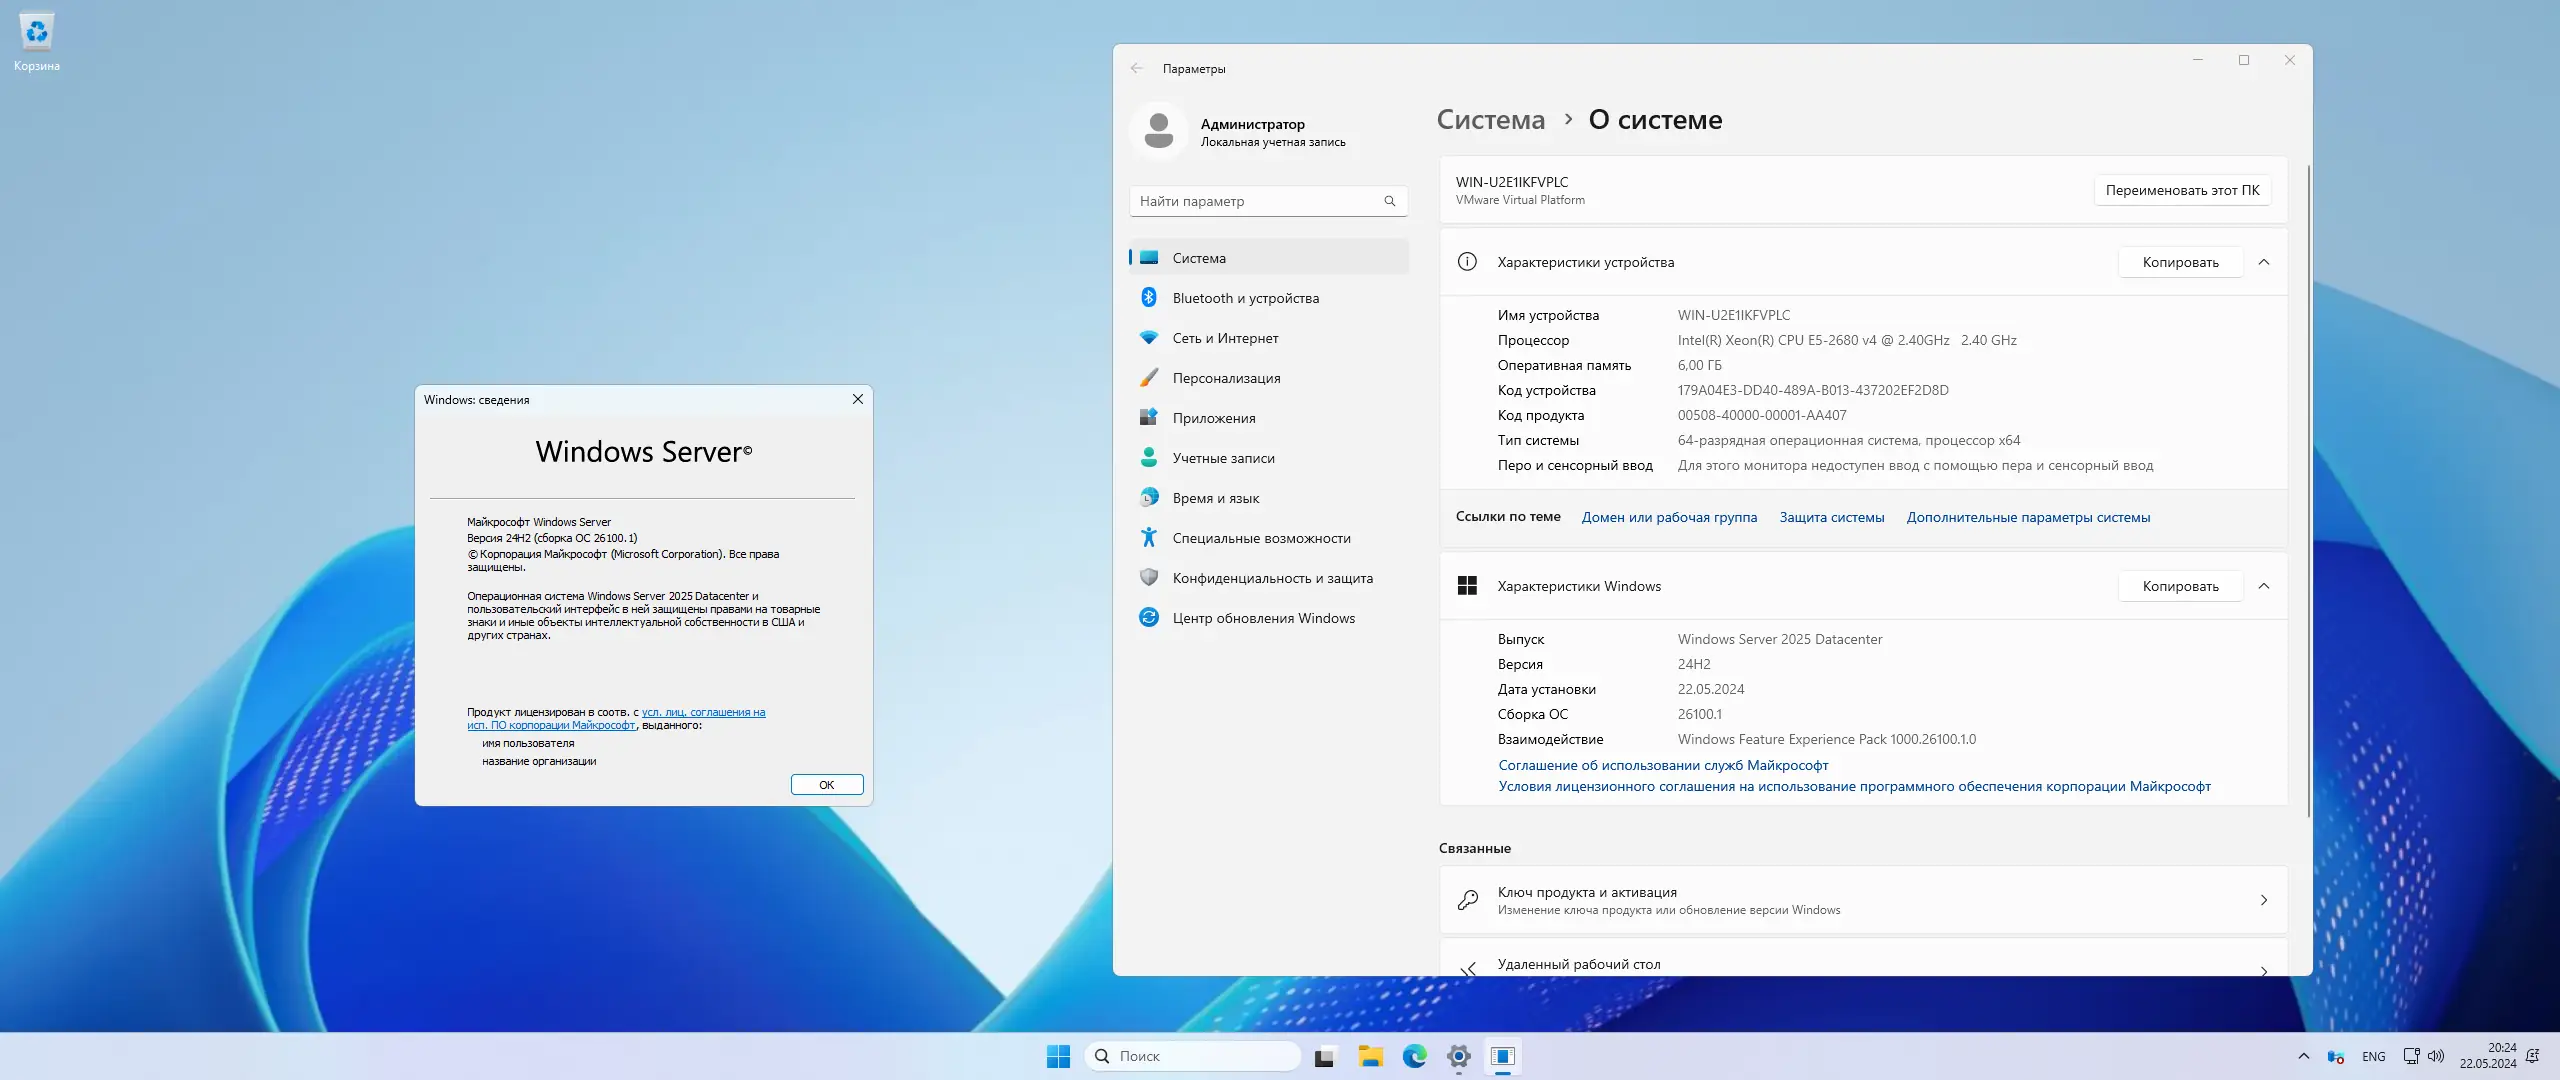Open the Домен или рабочая группа link
2560x1080 pixels.
click(1668, 517)
